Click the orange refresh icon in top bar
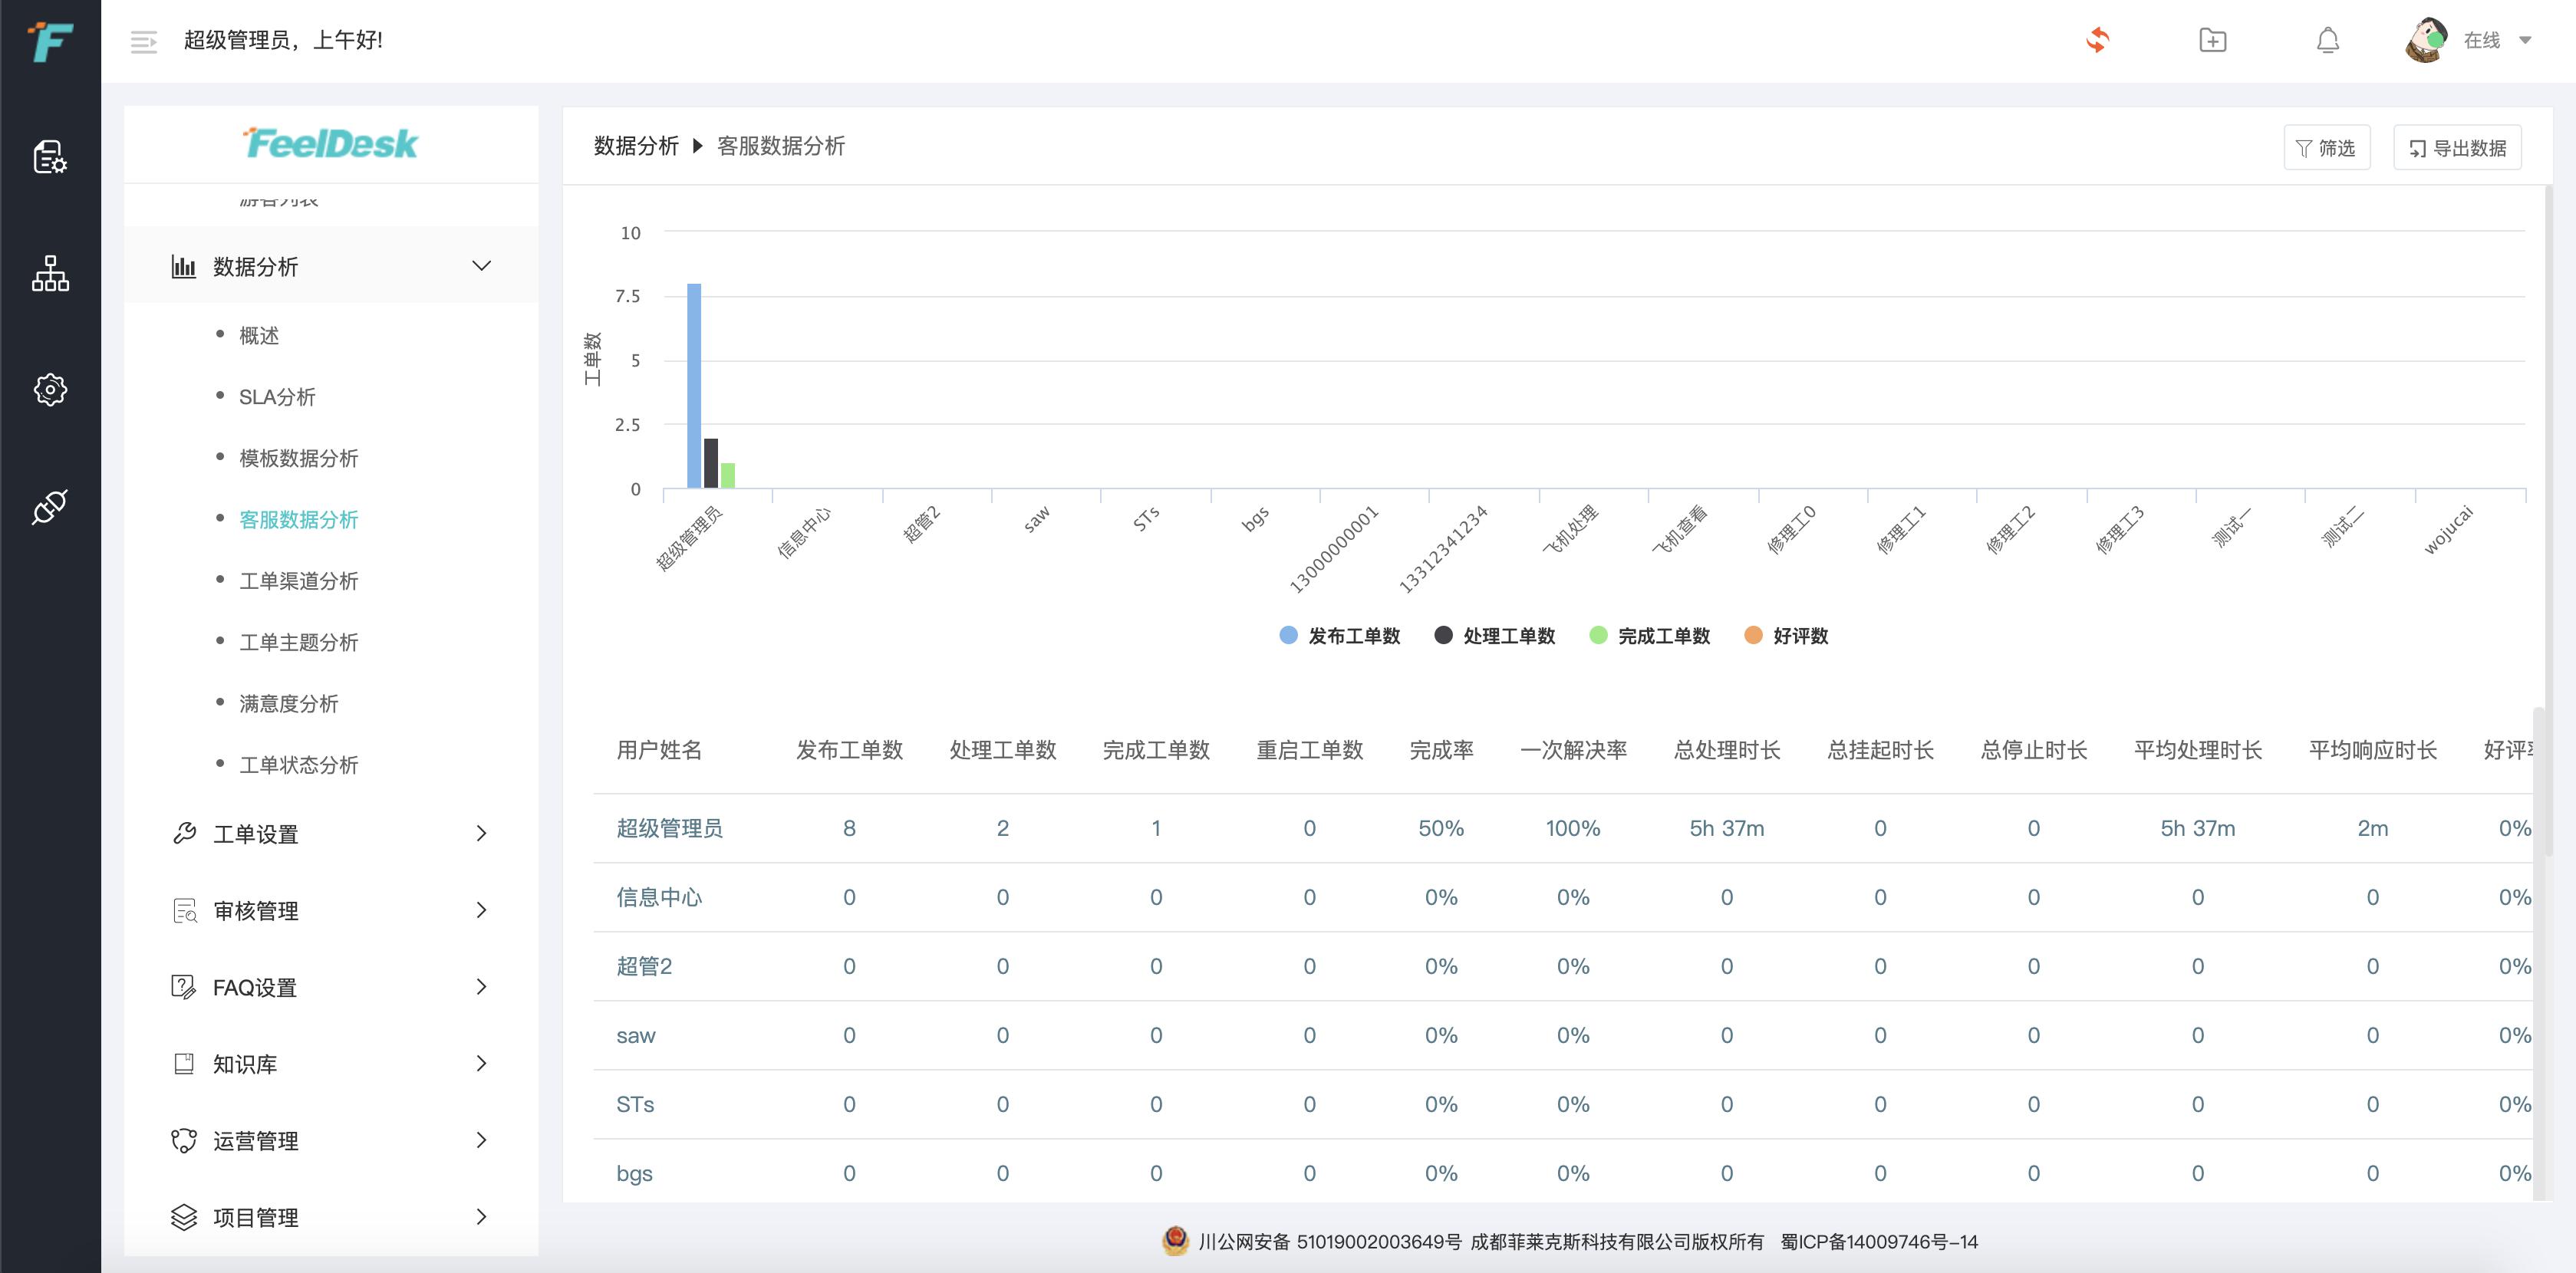 (x=2098, y=40)
